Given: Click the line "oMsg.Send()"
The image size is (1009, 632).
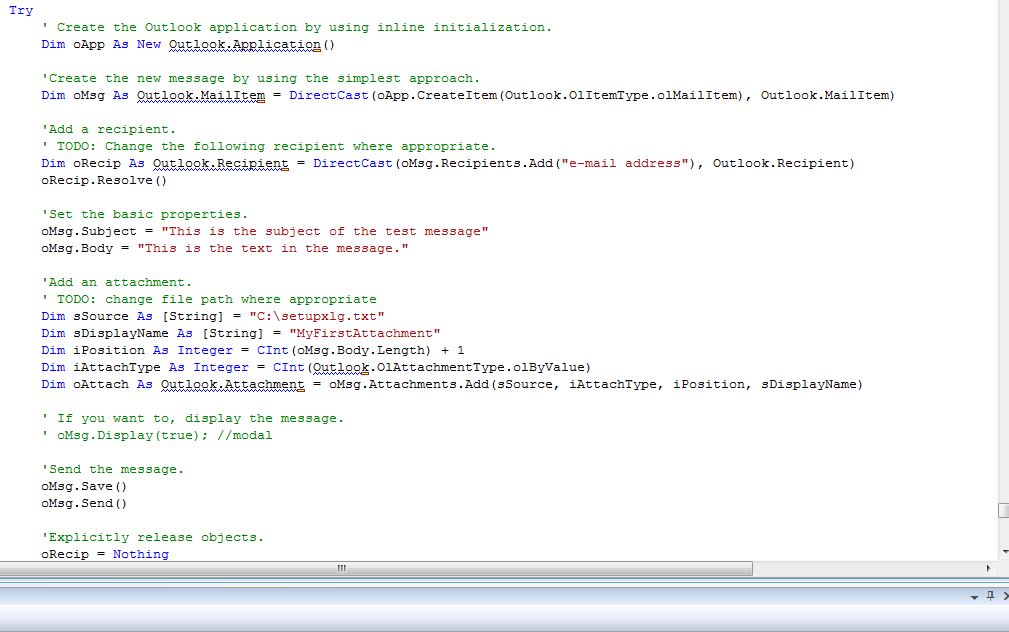Looking at the screenshot, I should 84,504.
